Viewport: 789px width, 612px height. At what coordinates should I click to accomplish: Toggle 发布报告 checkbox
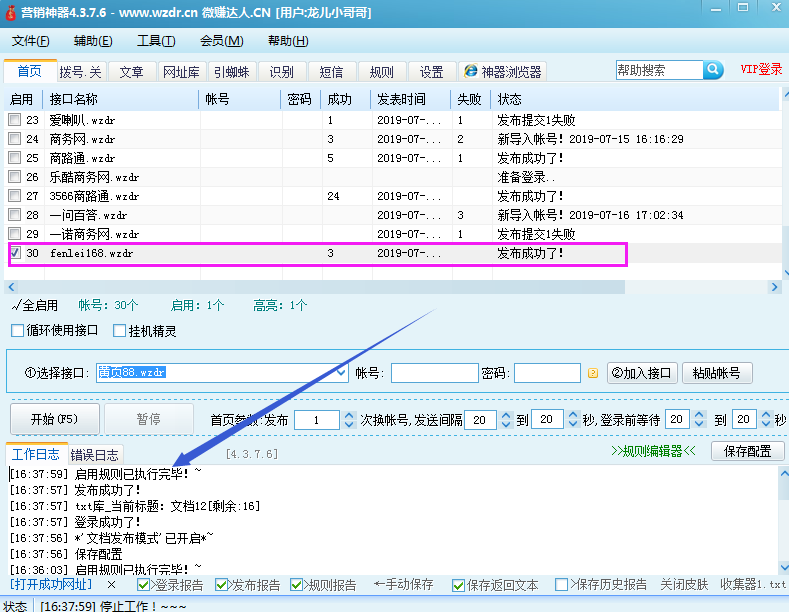[x=220, y=585]
